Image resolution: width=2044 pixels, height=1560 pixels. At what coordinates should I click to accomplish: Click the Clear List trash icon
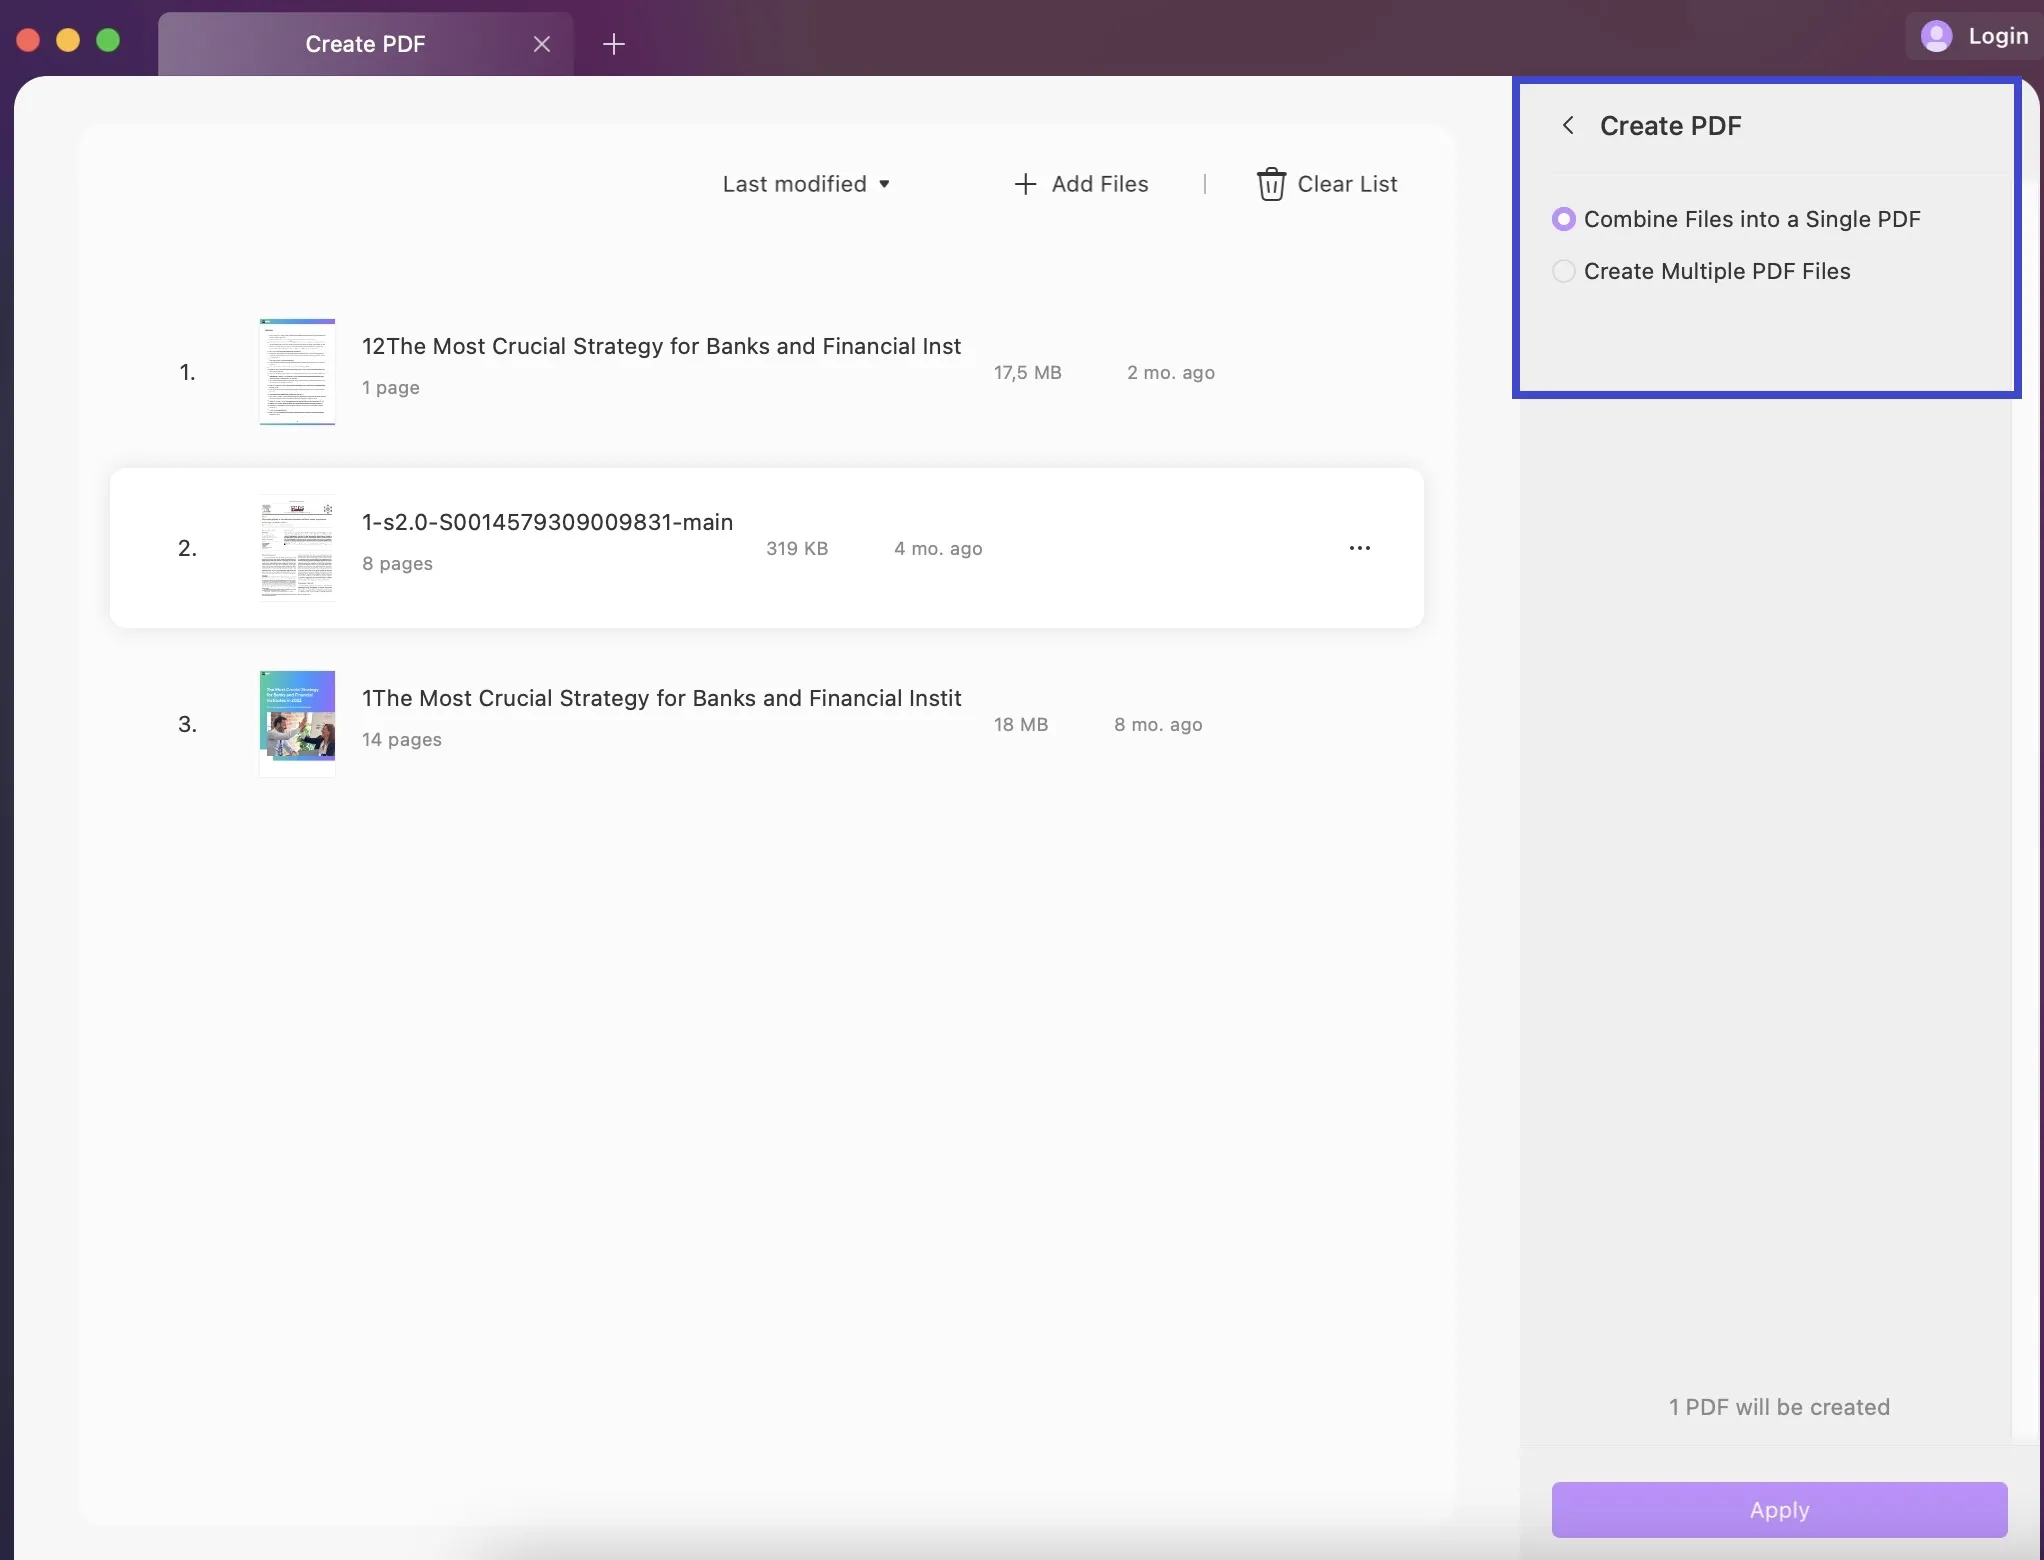[1269, 184]
